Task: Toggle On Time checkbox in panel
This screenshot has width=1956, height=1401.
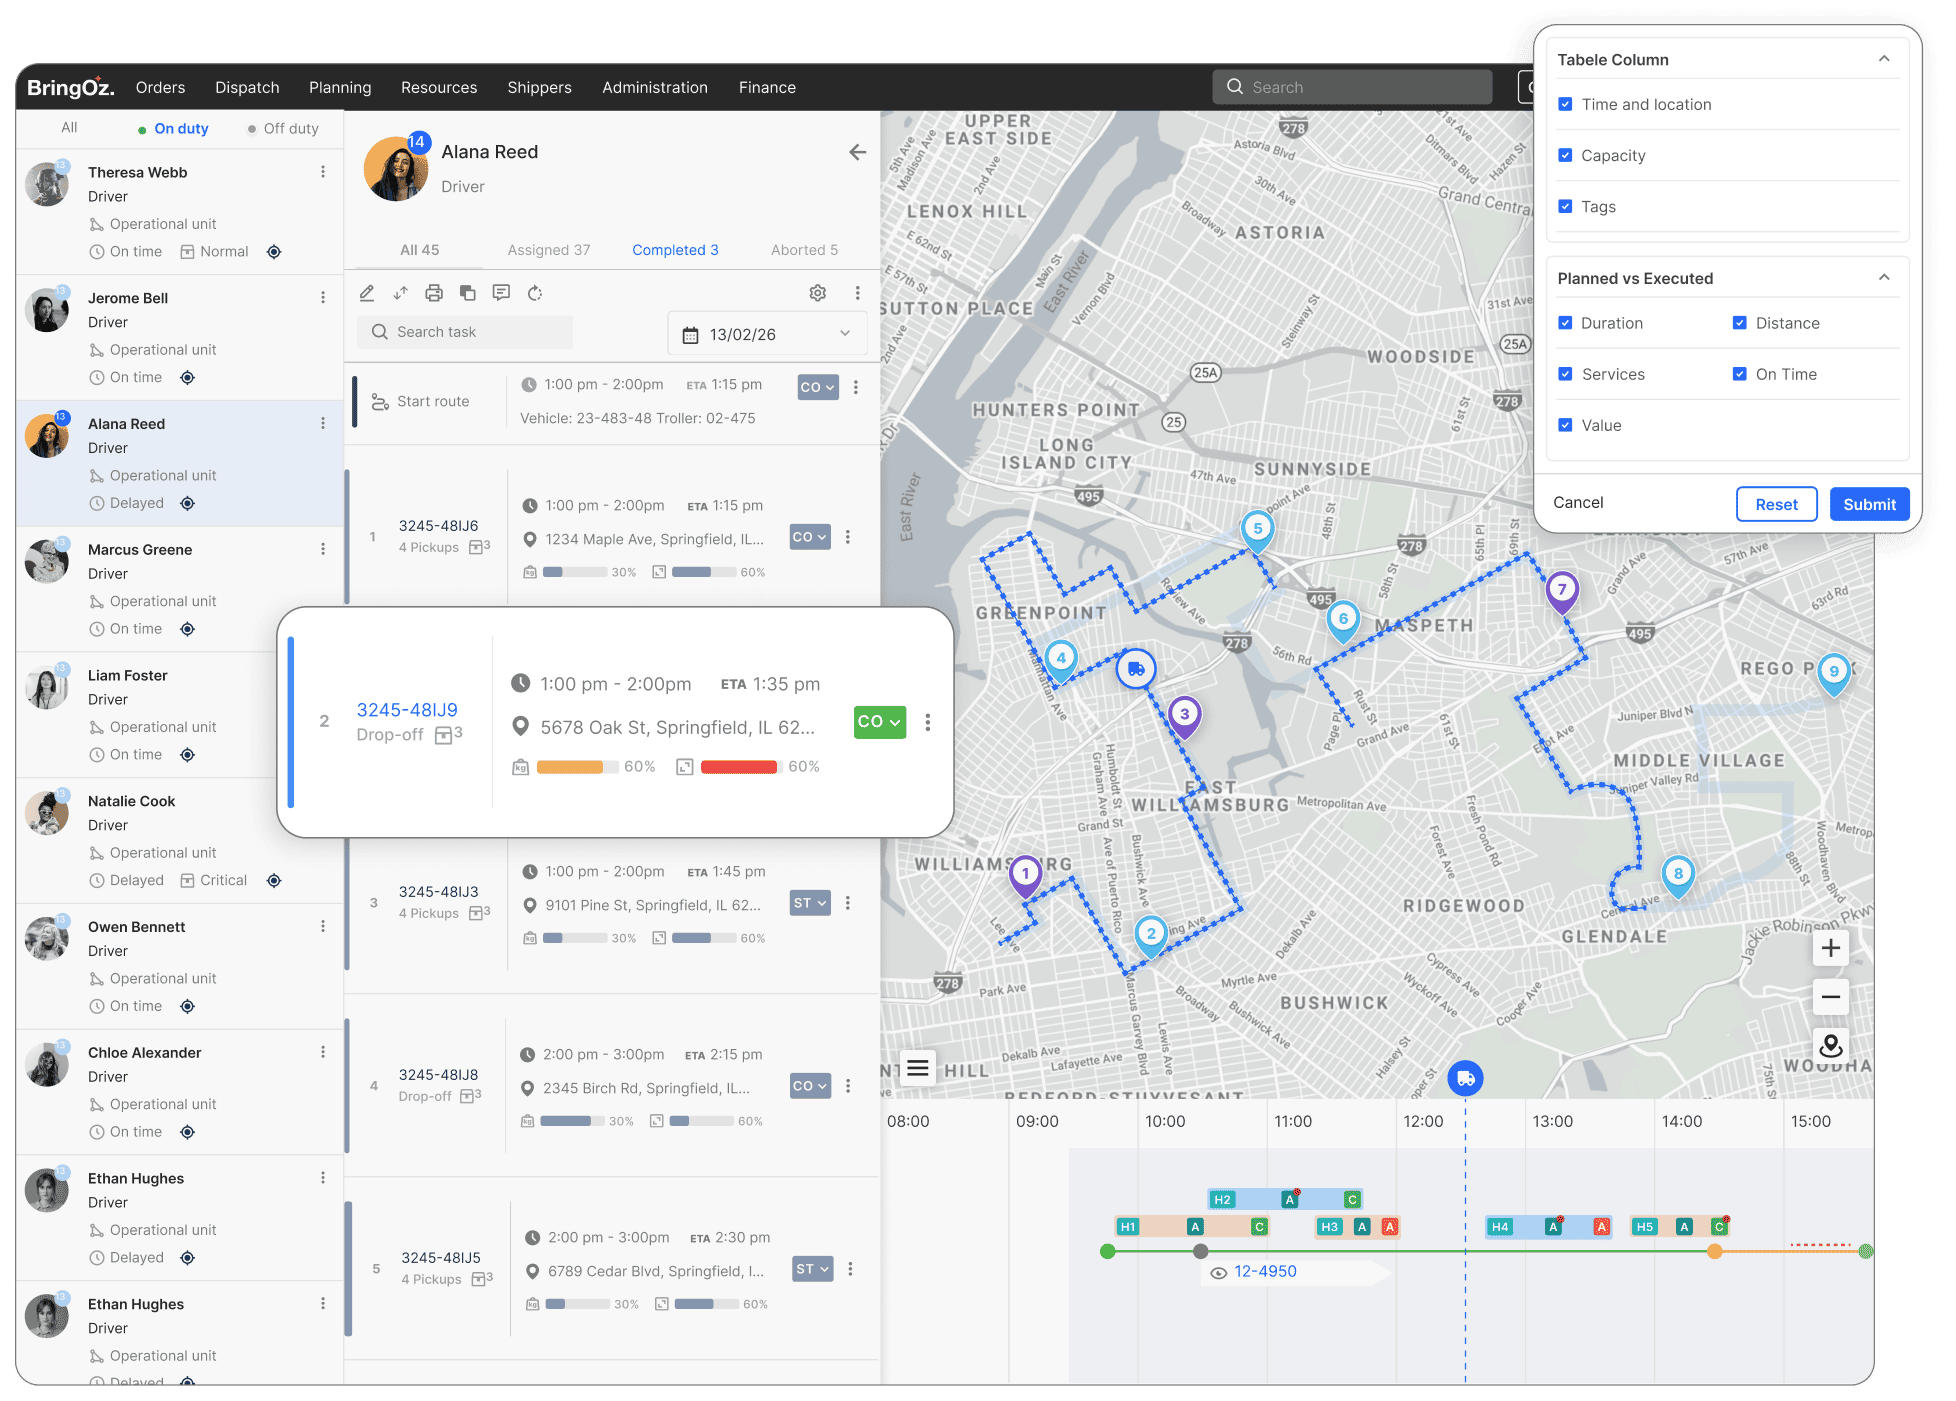Action: click(x=1740, y=375)
